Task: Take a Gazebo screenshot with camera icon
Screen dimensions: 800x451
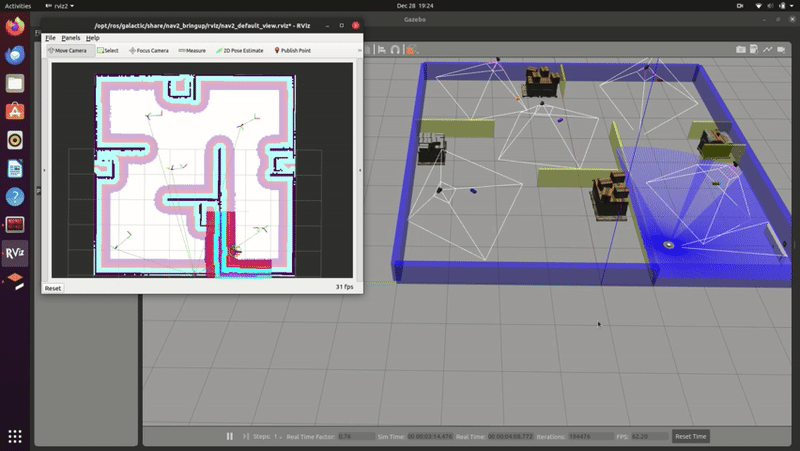Action: (741, 49)
